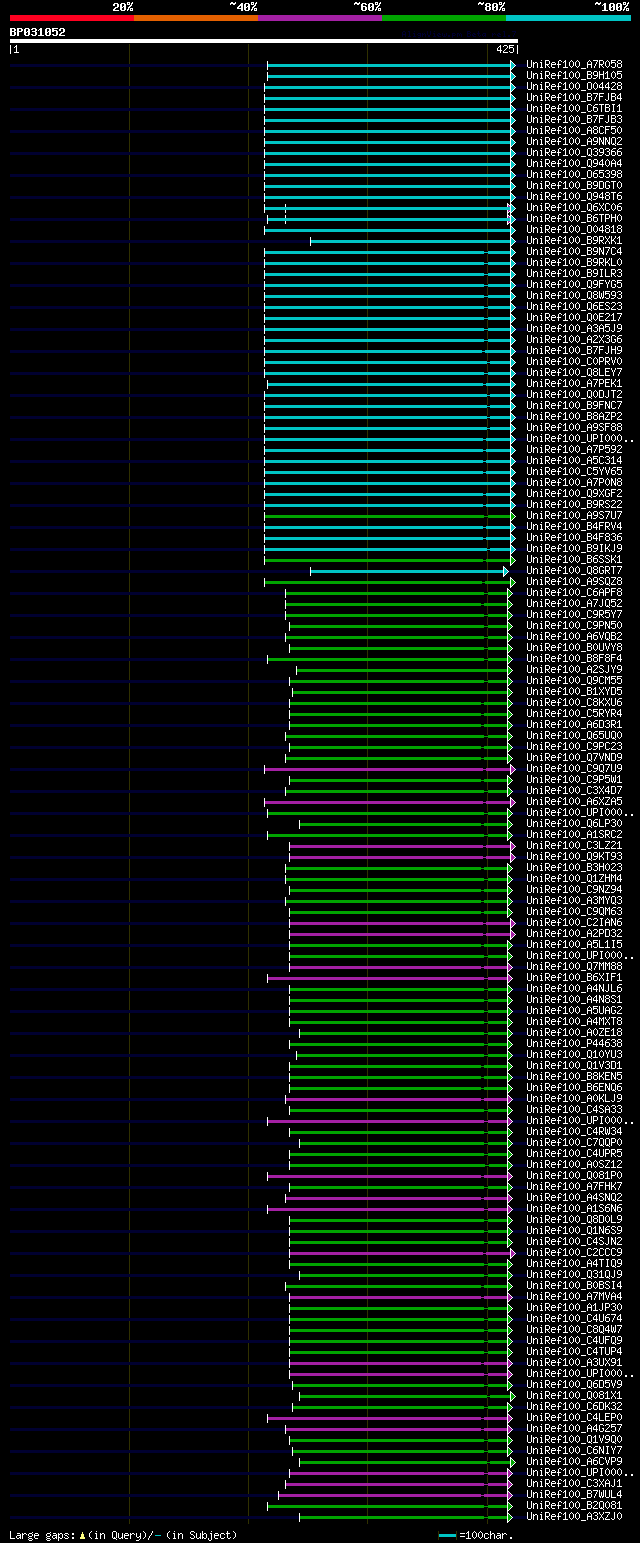Click the cyan alignment bar for UniRef100_Q94OA4
The image size is (640, 1543).
[388, 163]
